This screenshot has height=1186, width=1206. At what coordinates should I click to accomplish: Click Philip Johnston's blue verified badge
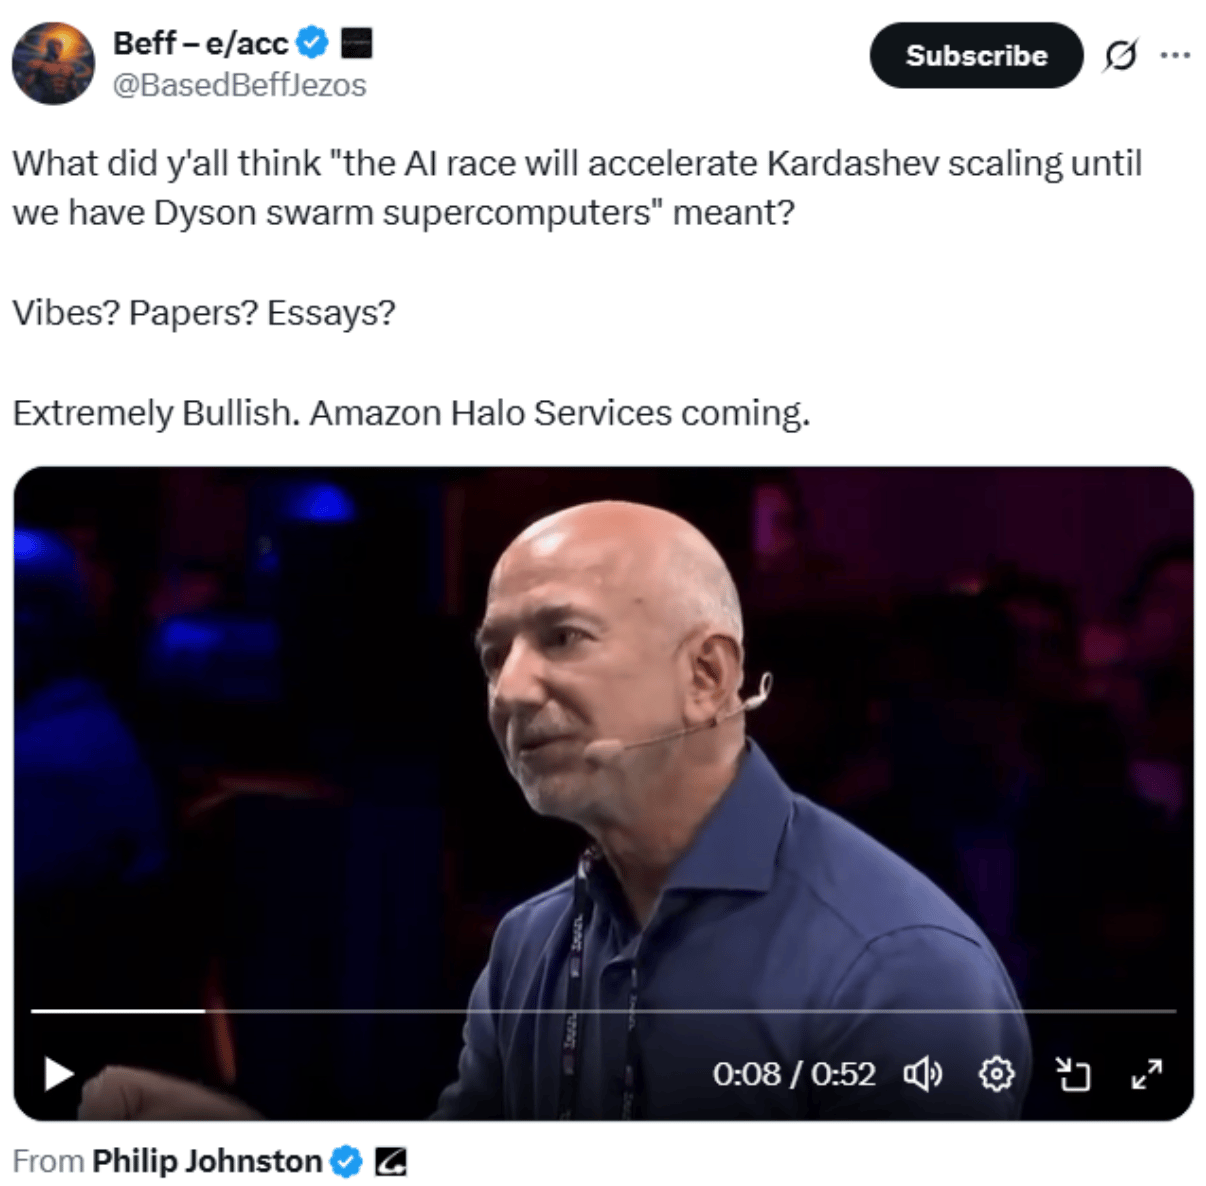(346, 1162)
